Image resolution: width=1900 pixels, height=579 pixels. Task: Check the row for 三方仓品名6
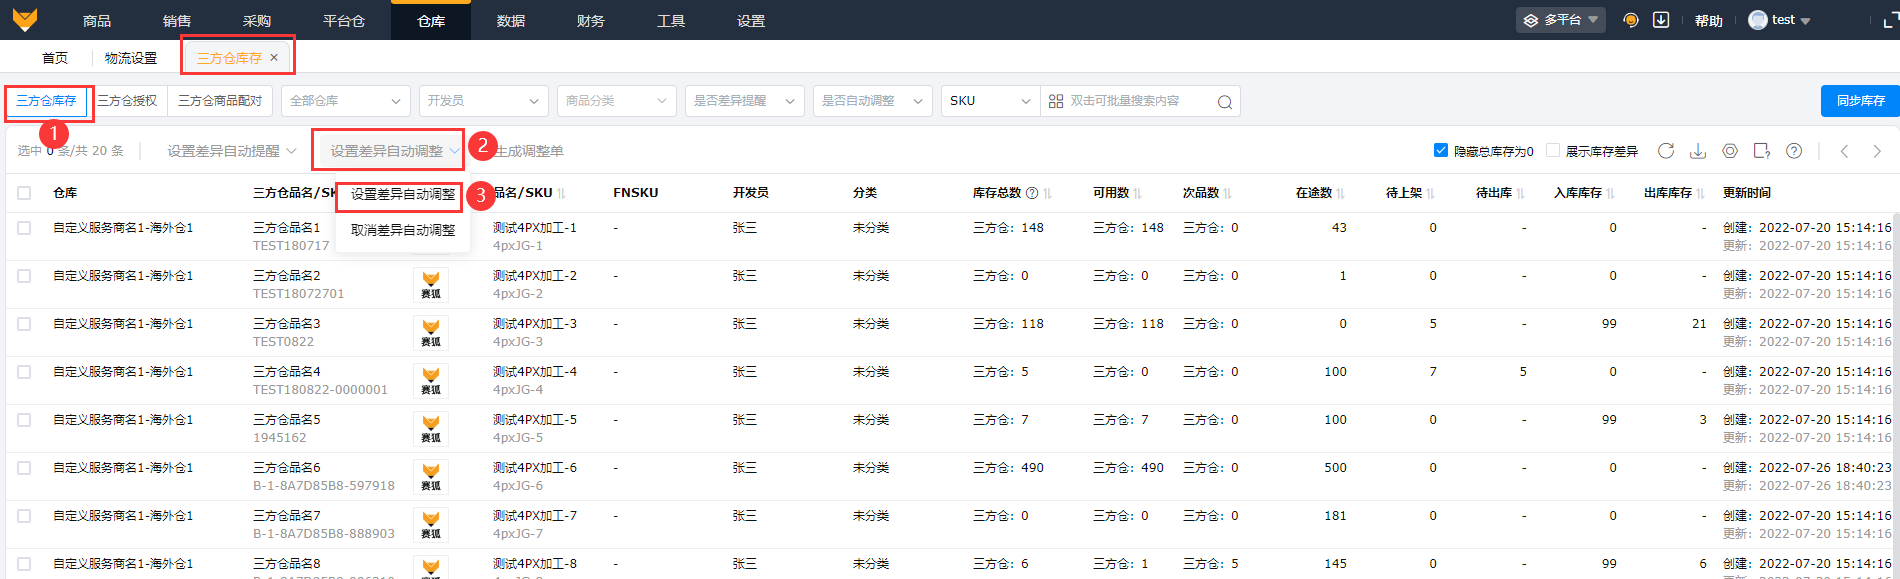[24, 468]
